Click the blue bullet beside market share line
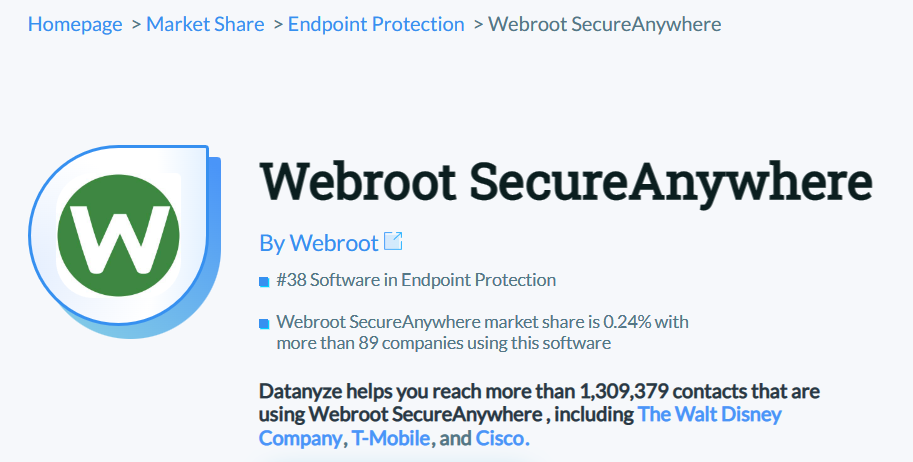This screenshot has height=462, width=913. (x=264, y=323)
